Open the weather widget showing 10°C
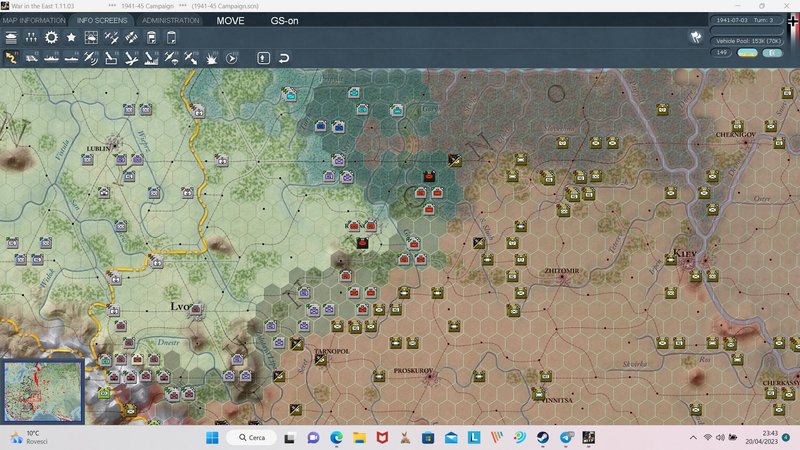 tap(31, 437)
